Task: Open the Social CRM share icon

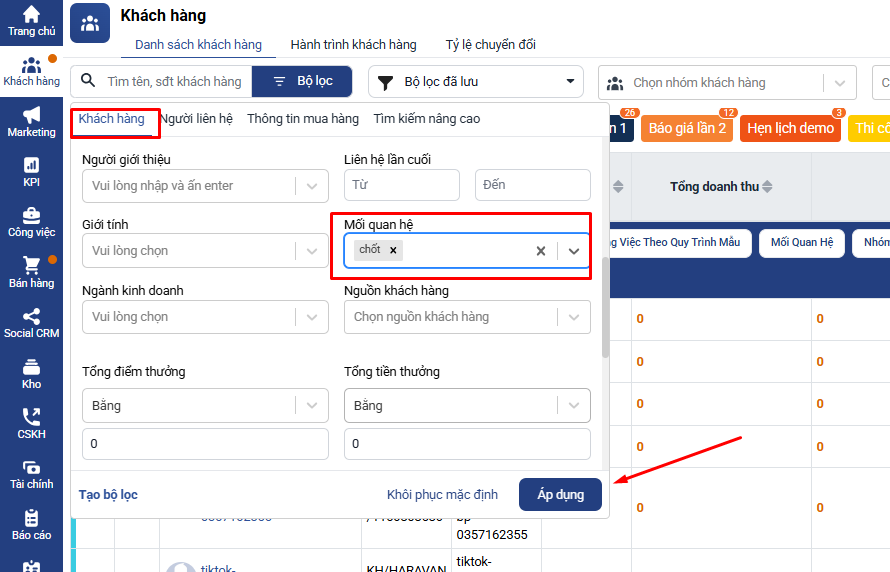Action: point(31,316)
